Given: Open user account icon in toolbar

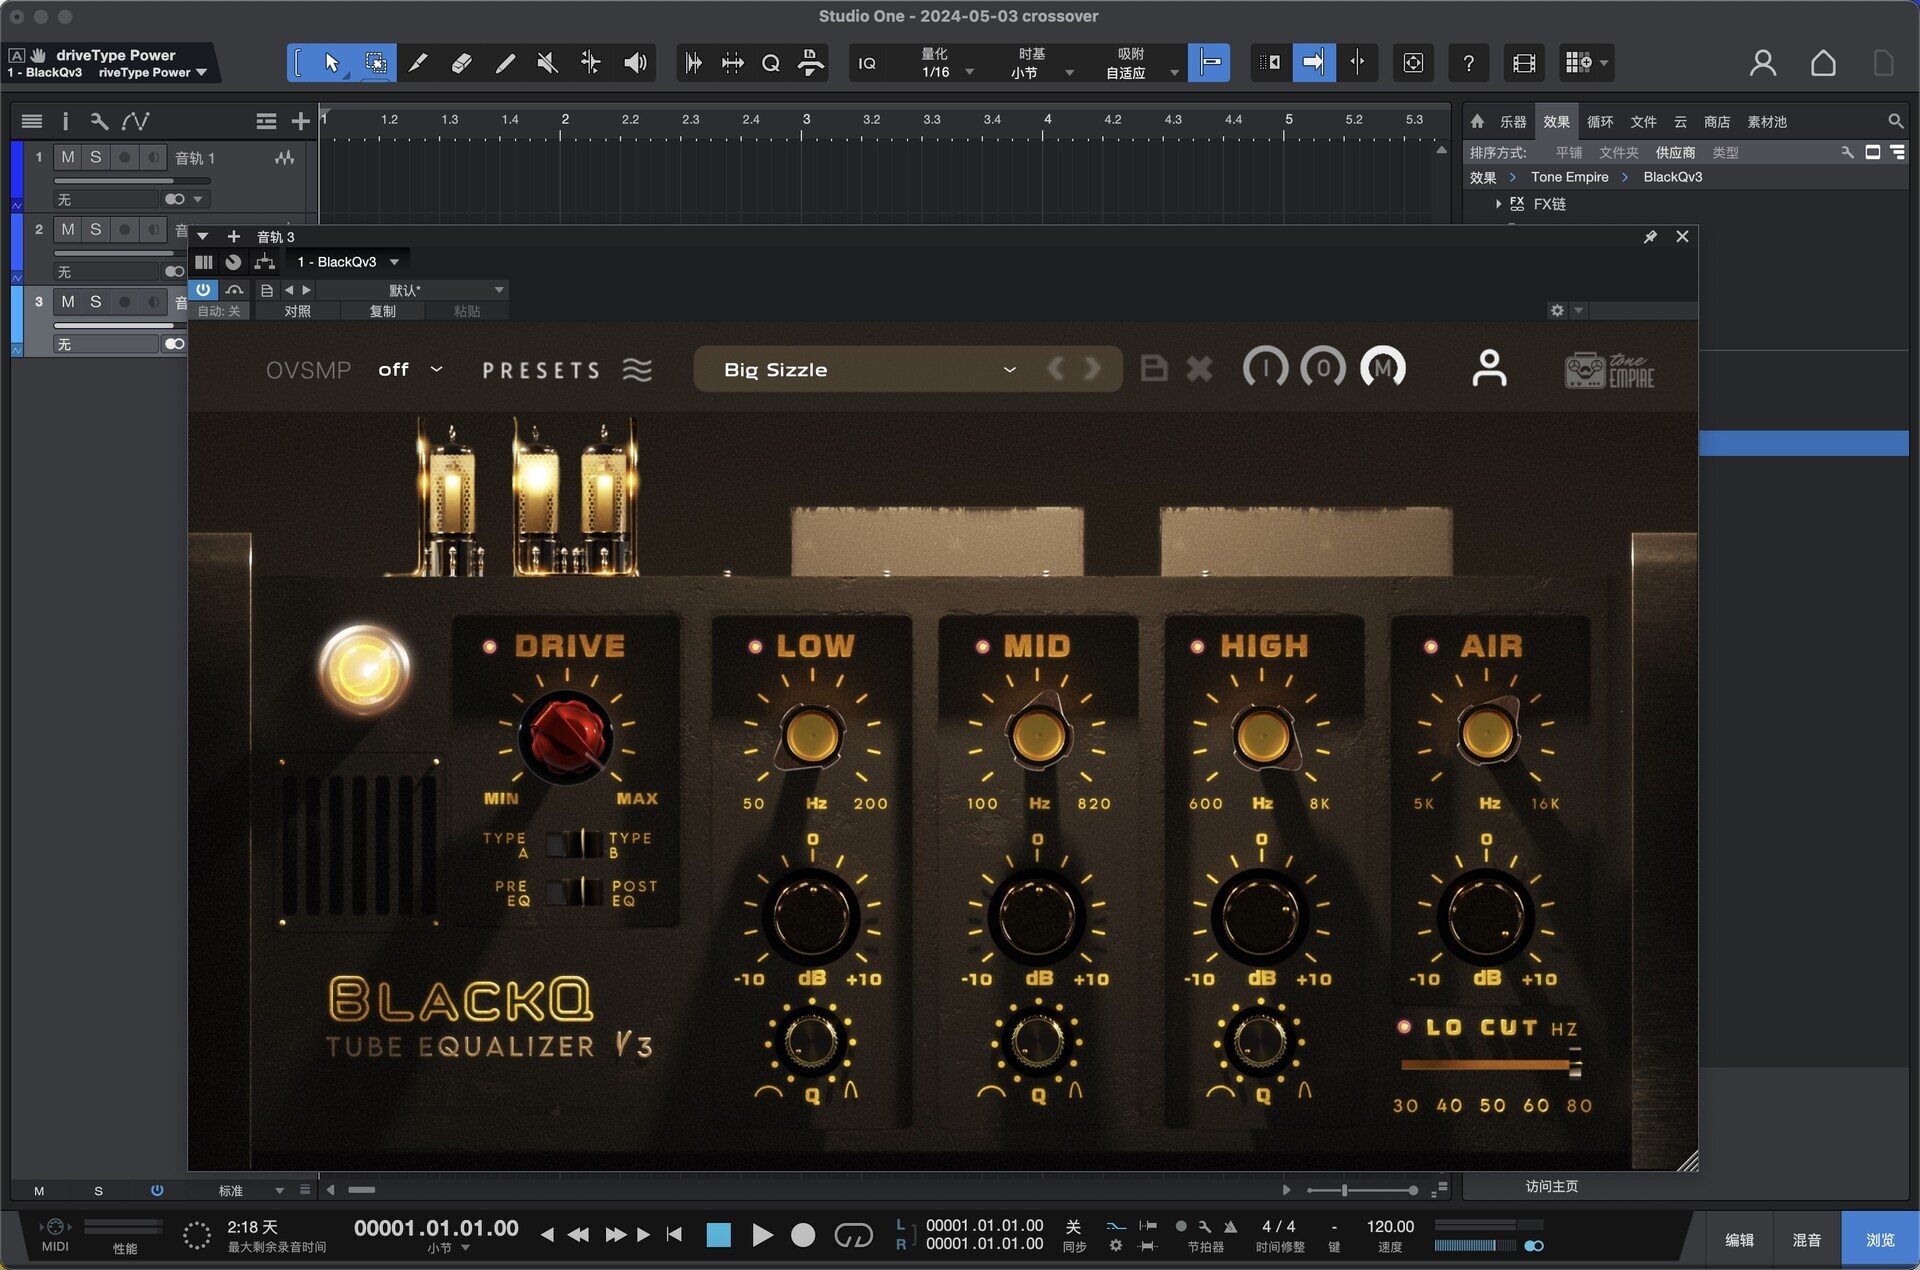Looking at the screenshot, I should (x=1763, y=63).
